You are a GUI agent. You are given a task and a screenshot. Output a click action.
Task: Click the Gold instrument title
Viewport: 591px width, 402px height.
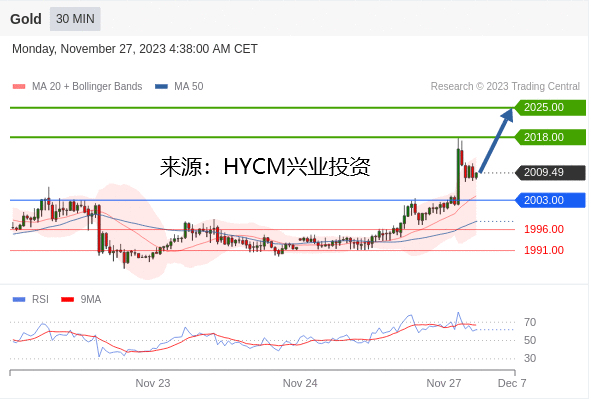point(26,19)
